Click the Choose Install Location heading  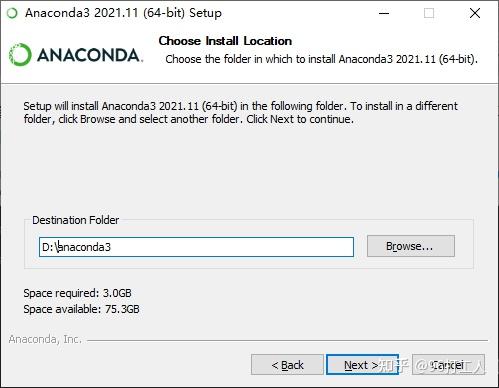point(225,41)
